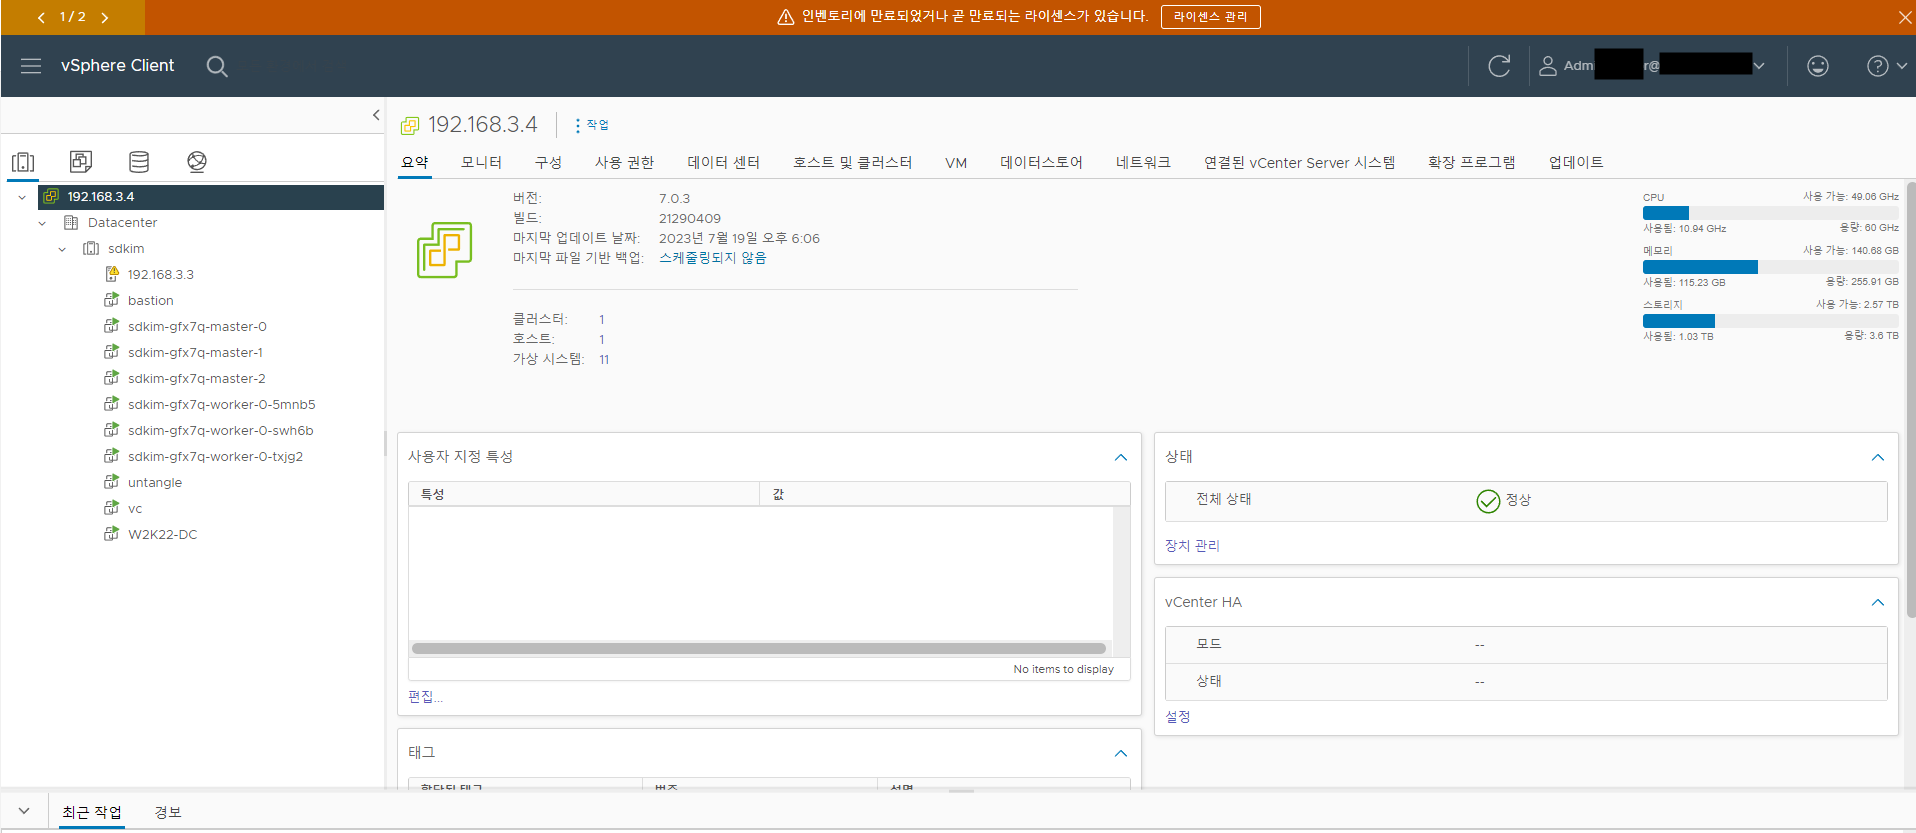Click the W2K22-DC VM icon
Viewport: 1916px width, 833px height.
click(x=112, y=534)
